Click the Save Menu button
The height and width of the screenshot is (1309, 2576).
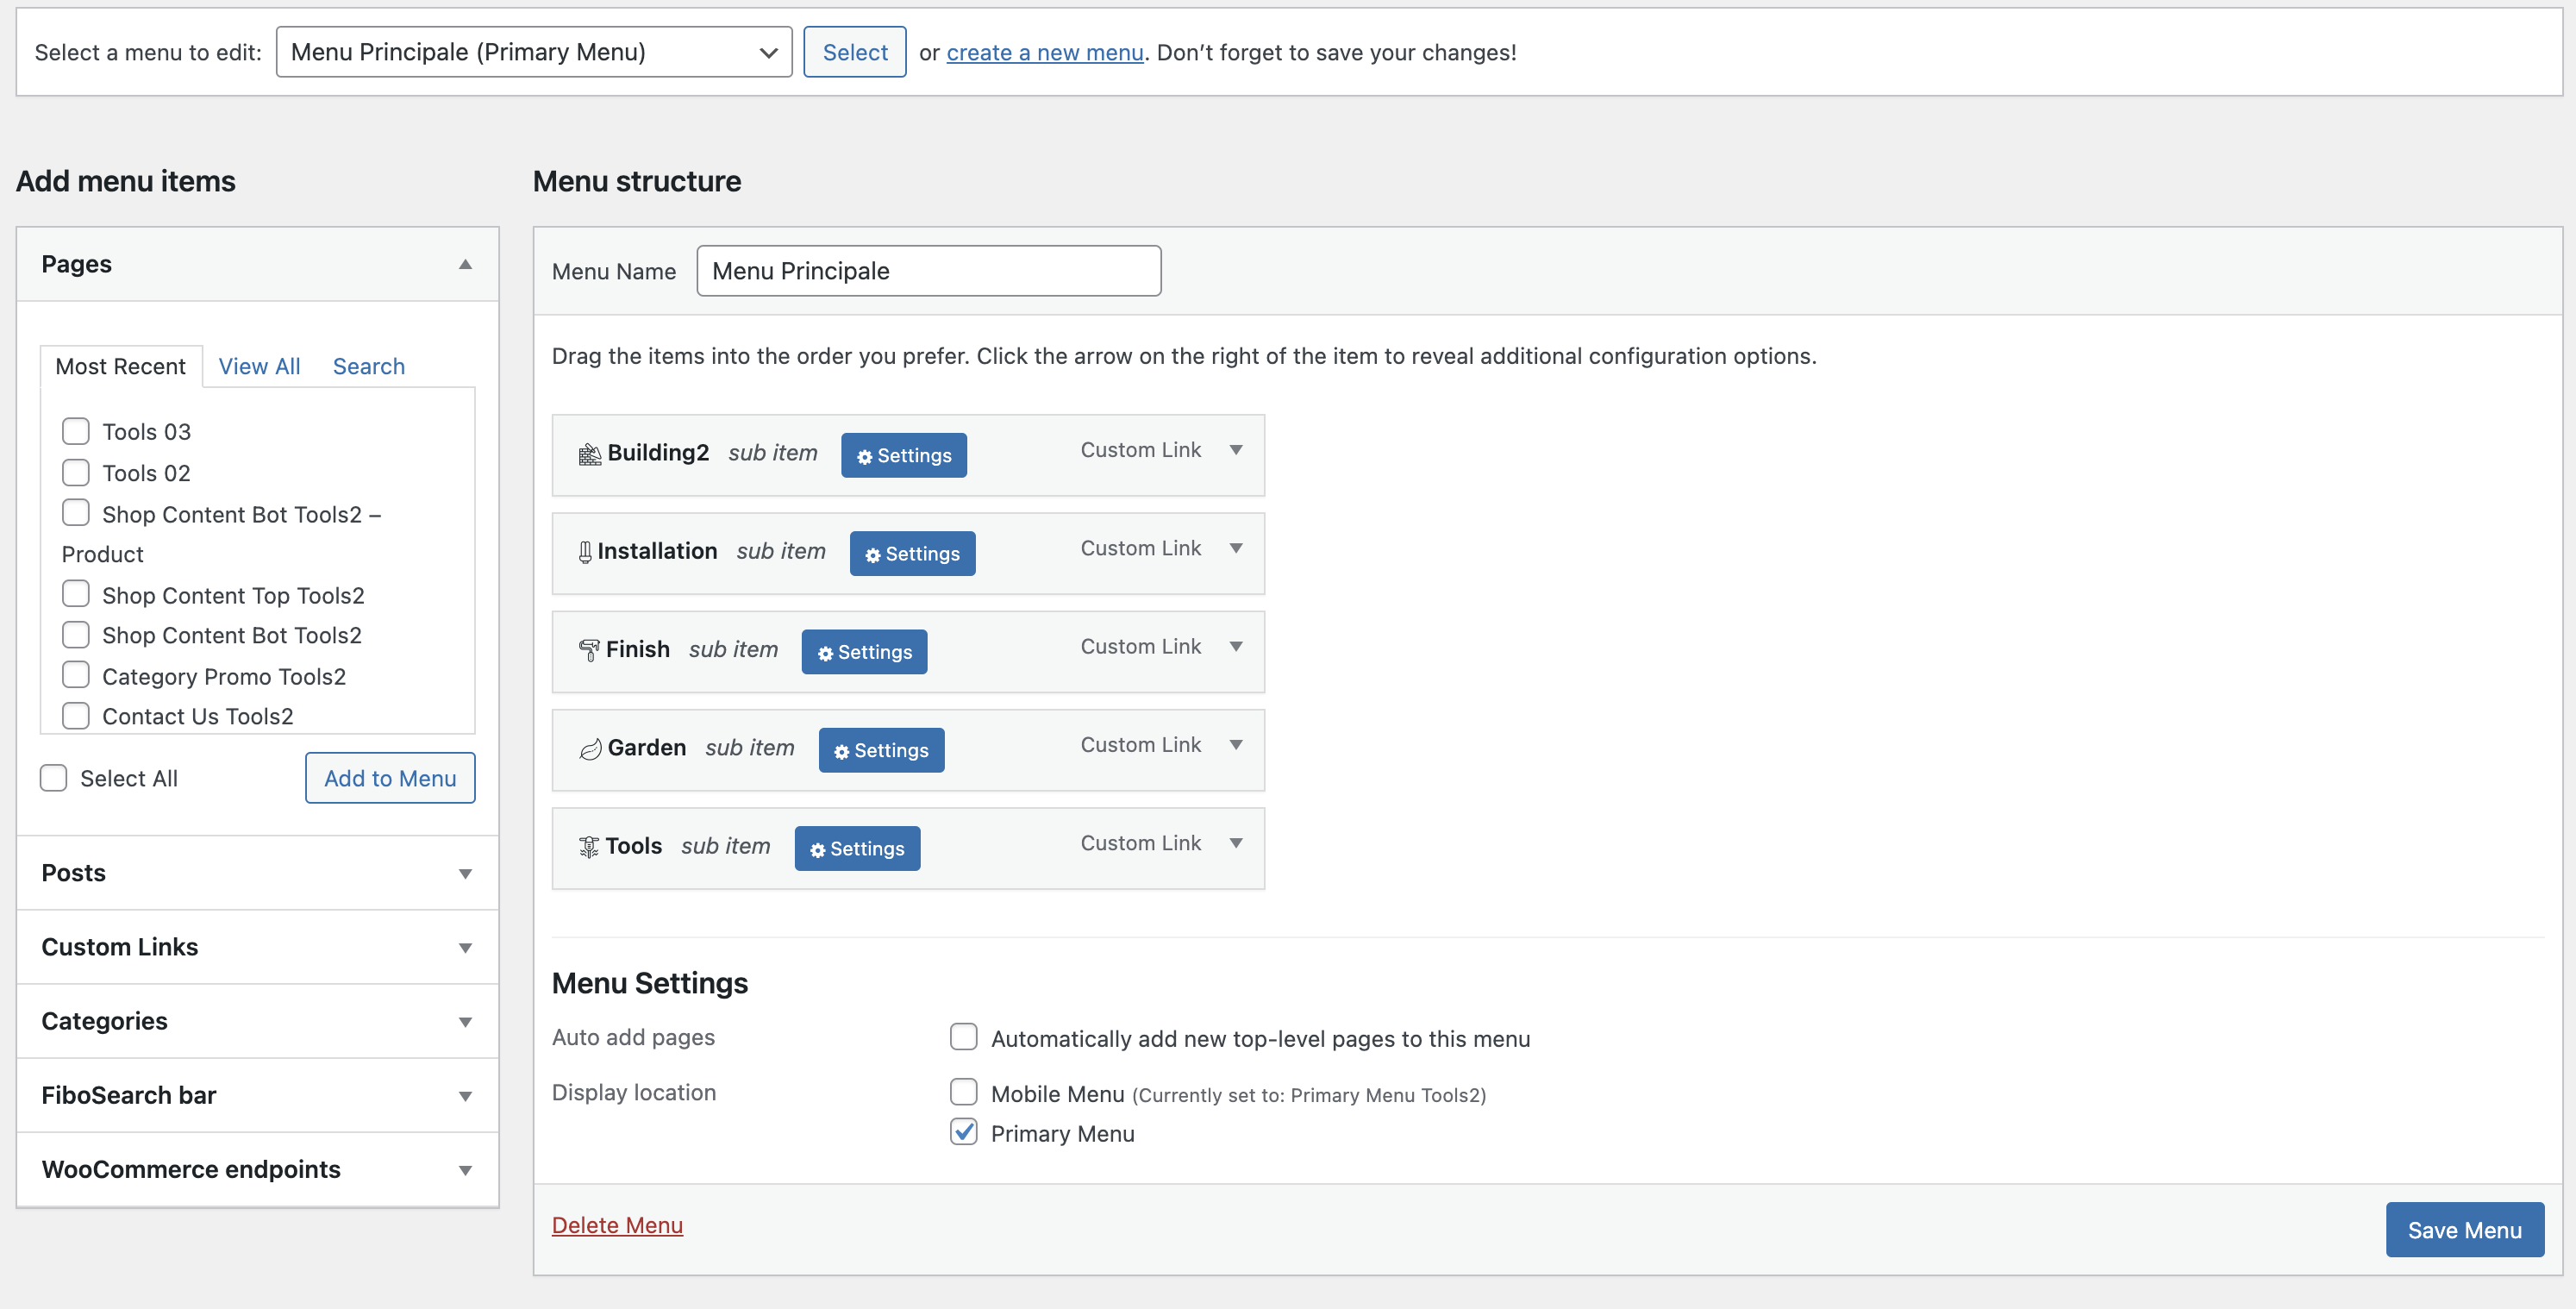tap(2465, 1230)
